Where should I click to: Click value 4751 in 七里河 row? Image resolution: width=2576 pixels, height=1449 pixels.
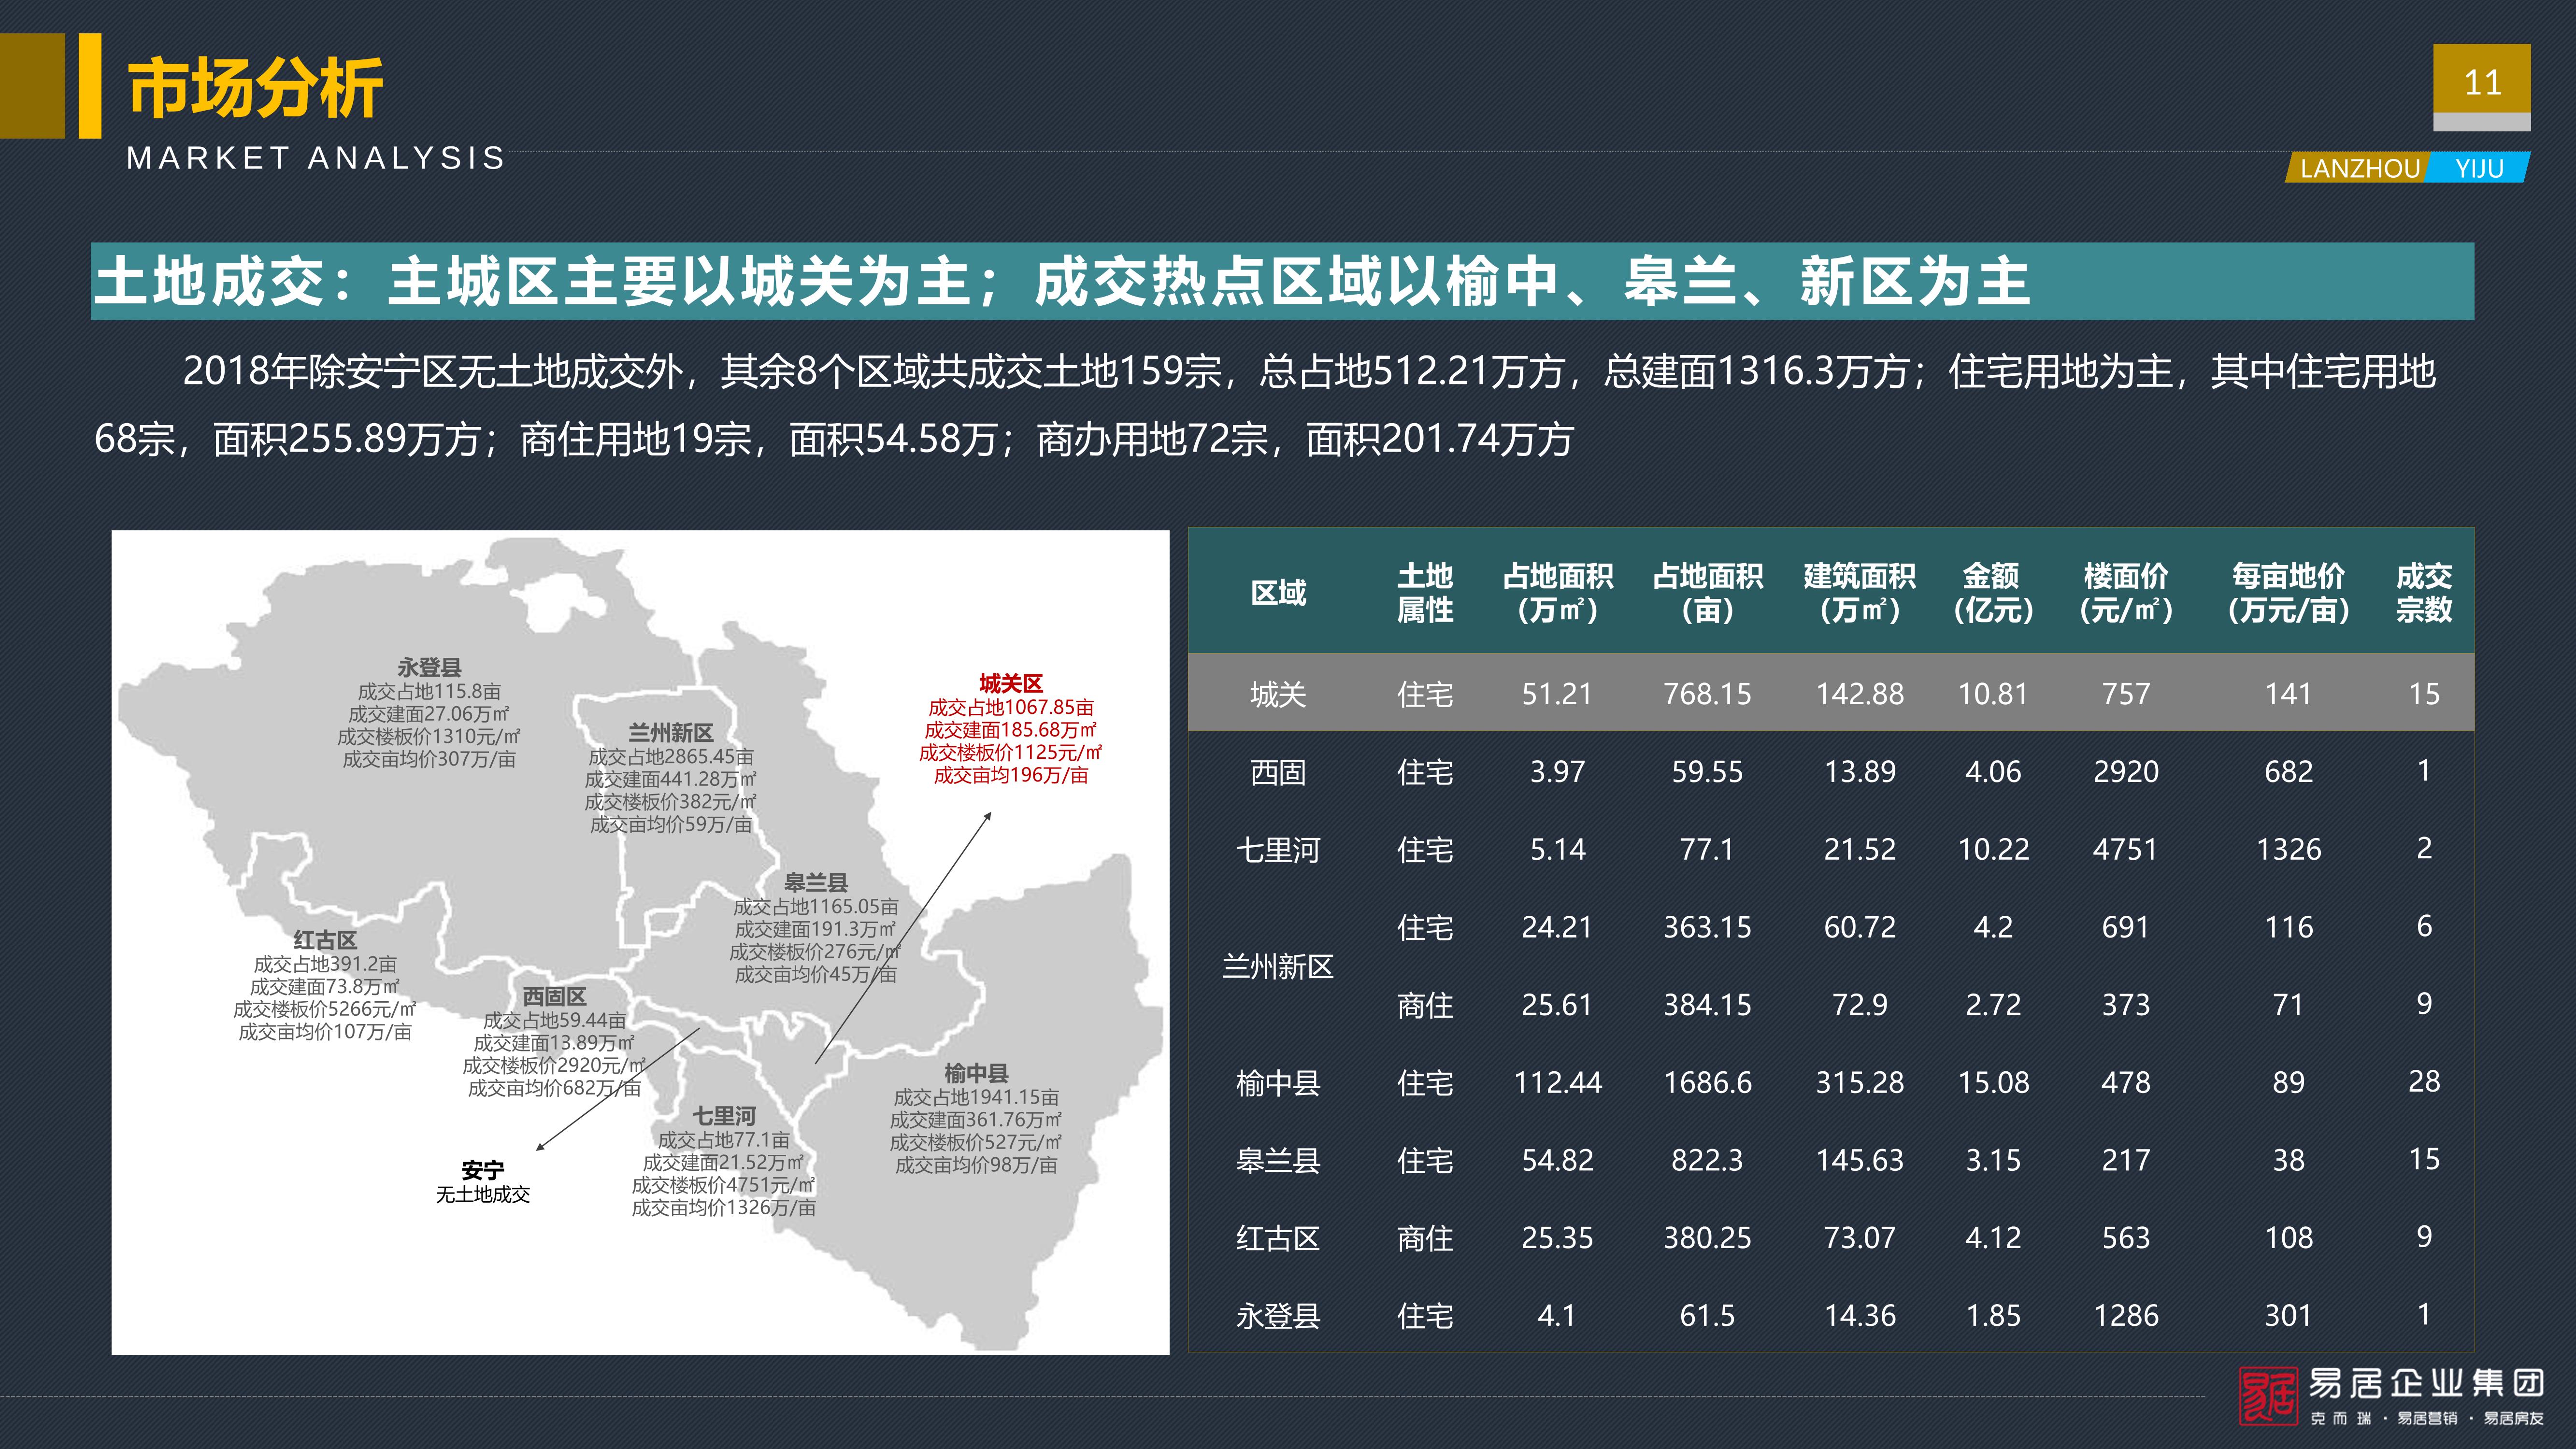2126,850
